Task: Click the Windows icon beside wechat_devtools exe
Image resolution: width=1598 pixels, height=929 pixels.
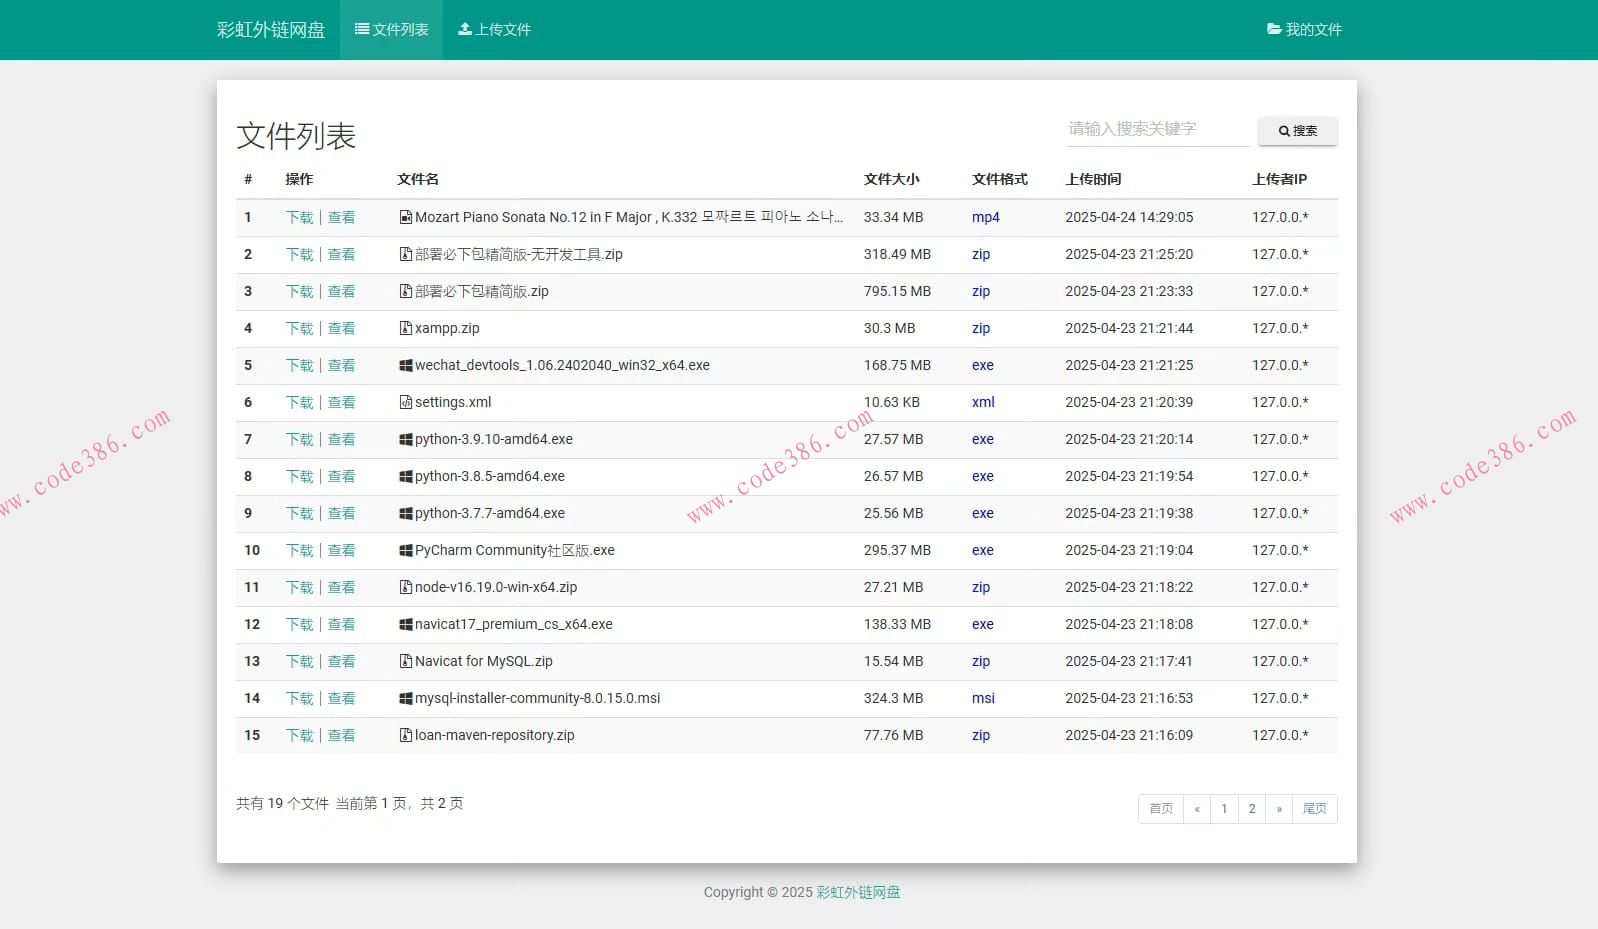Action: click(405, 366)
